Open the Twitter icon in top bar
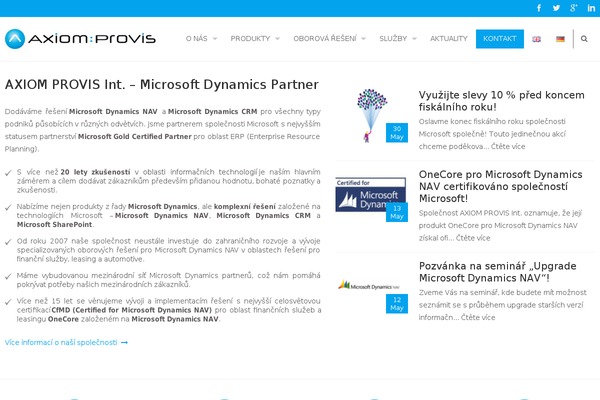Image resolution: width=600 pixels, height=400 pixels. tap(556, 8)
